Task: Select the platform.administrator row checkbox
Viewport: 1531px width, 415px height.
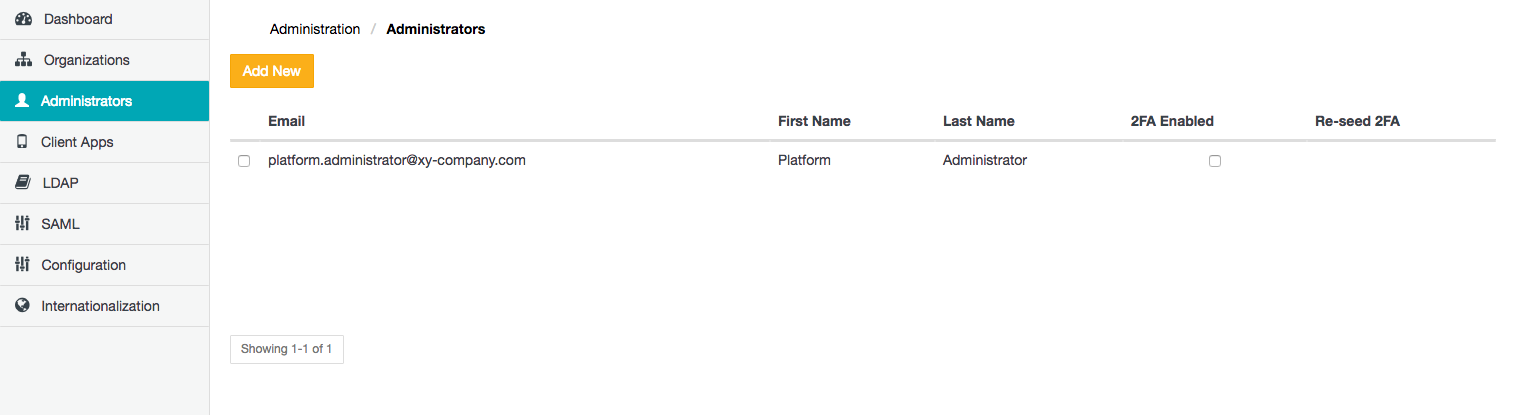Action: [244, 161]
